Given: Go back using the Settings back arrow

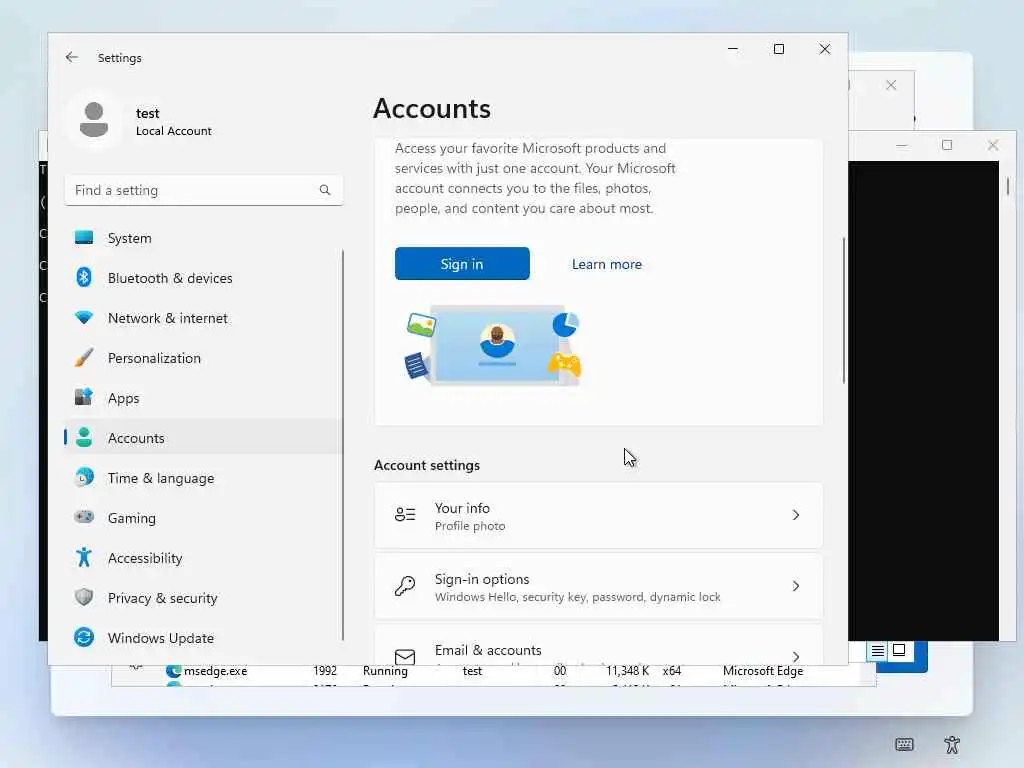Looking at the screenshot, I should (72, 57).
